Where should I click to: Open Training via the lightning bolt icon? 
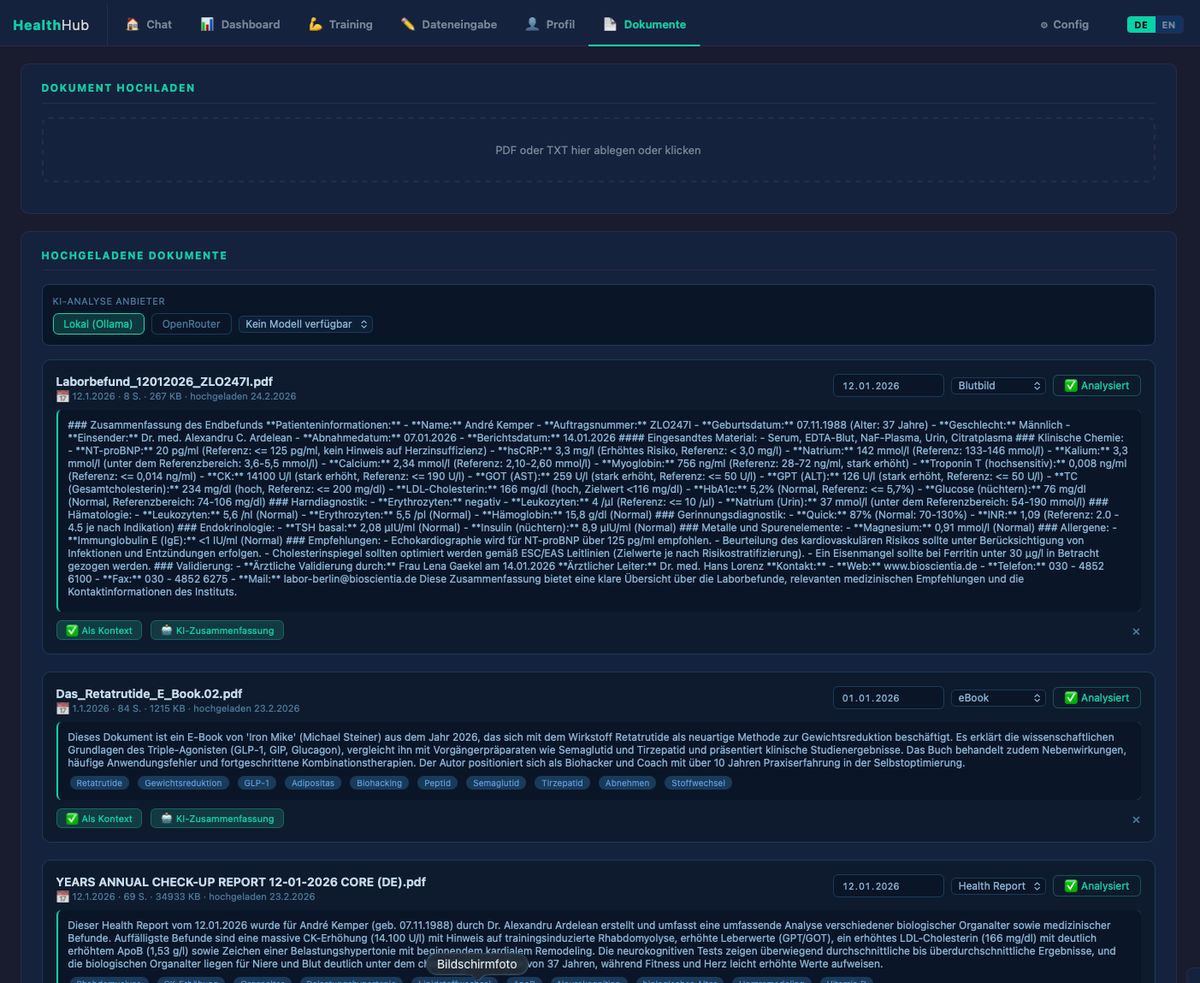point(314,24)
